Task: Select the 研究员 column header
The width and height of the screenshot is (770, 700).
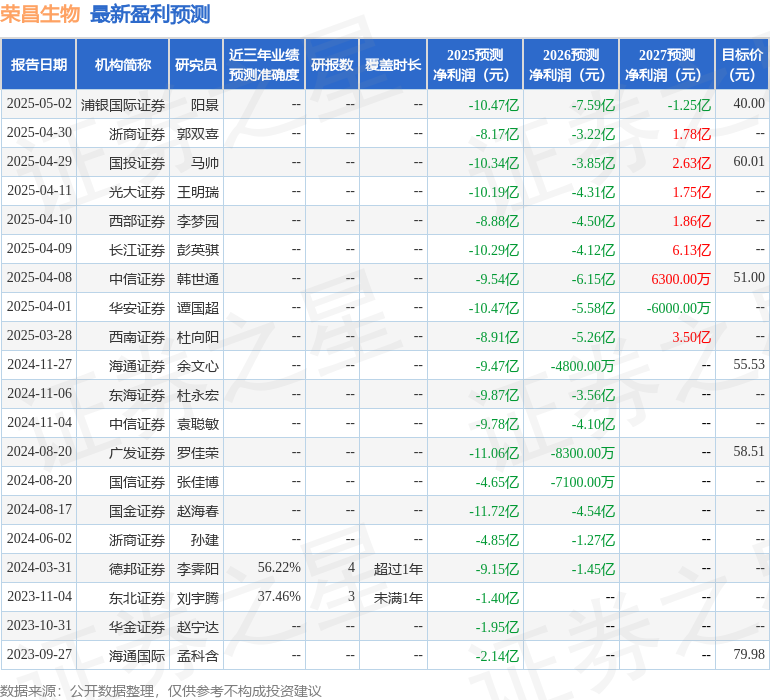Action: 195,65
